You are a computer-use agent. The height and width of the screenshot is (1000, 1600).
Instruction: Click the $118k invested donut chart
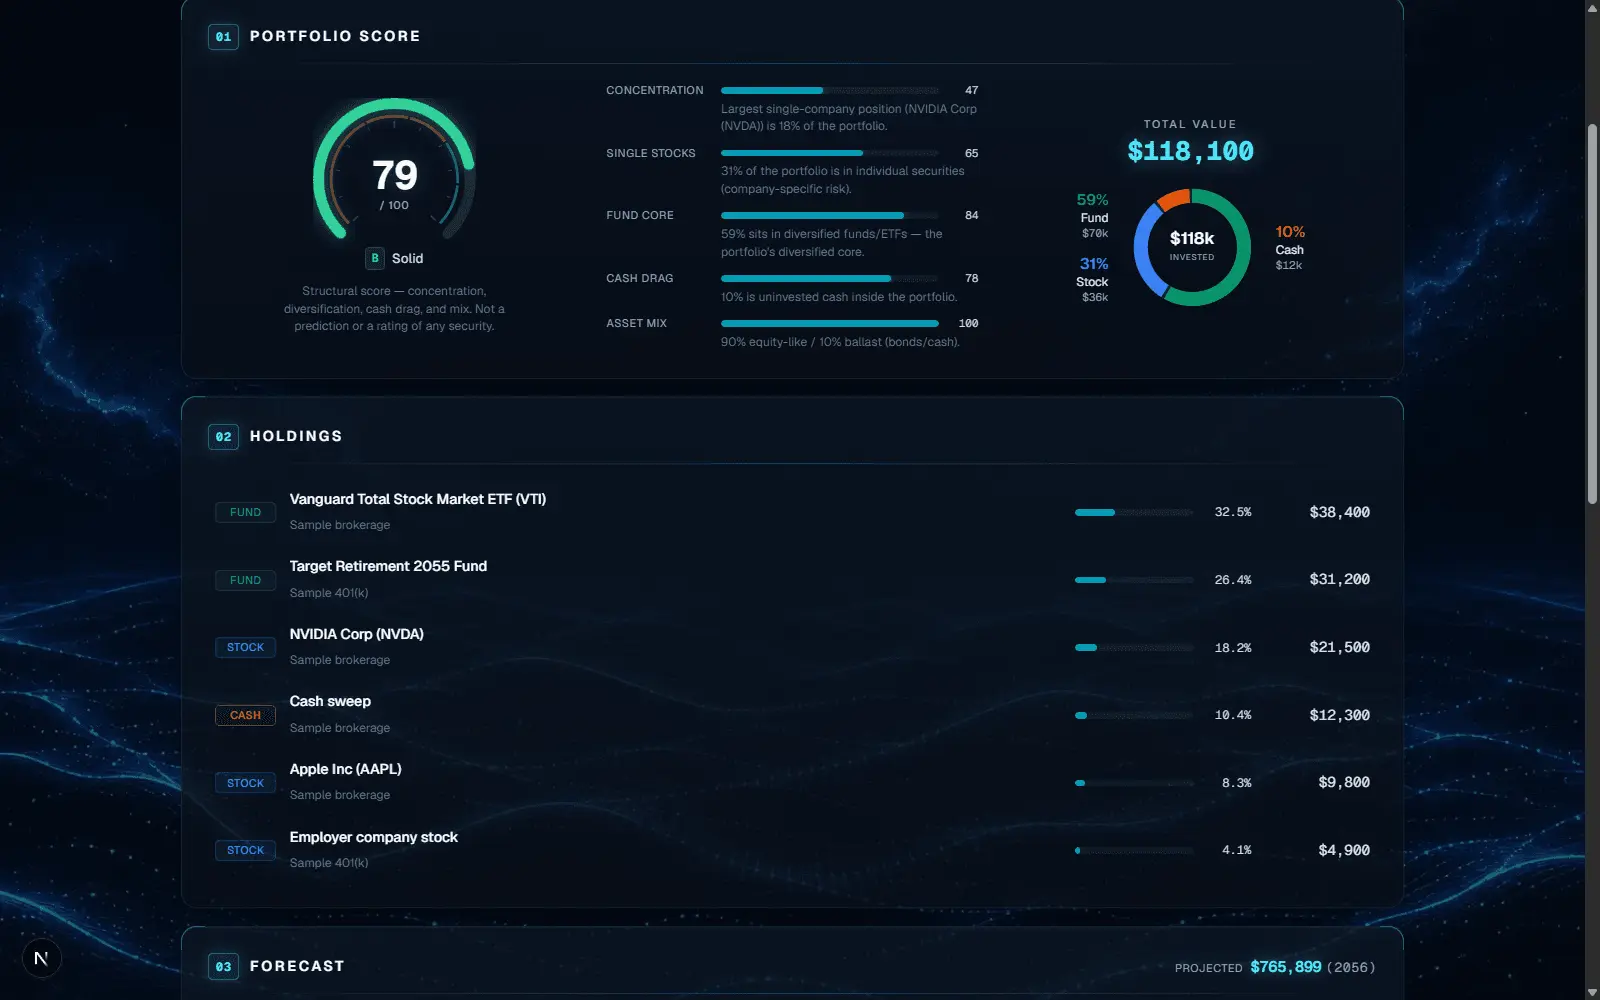pos(1192,247)
